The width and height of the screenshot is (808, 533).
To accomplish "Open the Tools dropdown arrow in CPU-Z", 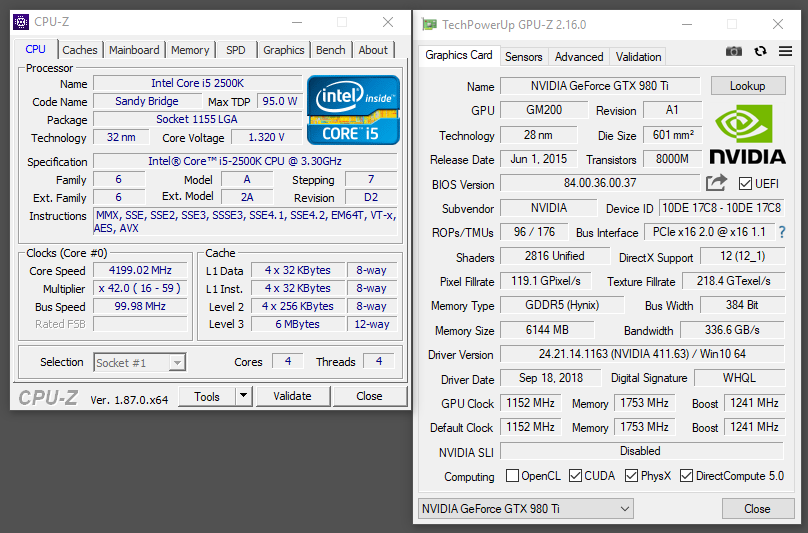I will [x=243, y=396].
